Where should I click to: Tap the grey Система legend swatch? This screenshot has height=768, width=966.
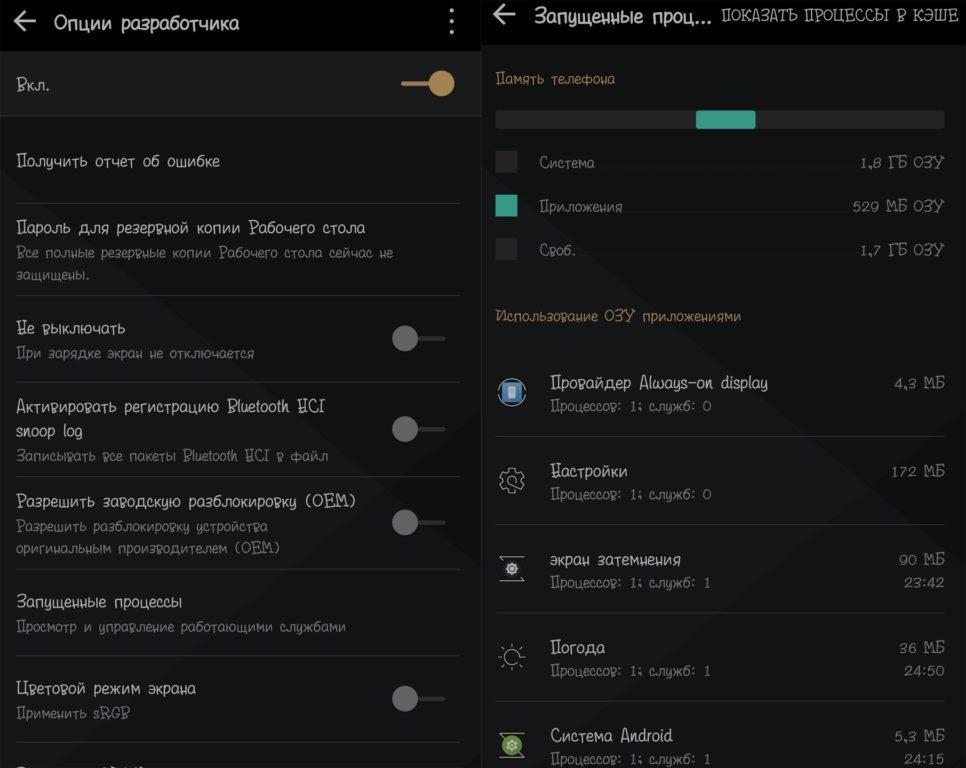(x=506, y=162)
